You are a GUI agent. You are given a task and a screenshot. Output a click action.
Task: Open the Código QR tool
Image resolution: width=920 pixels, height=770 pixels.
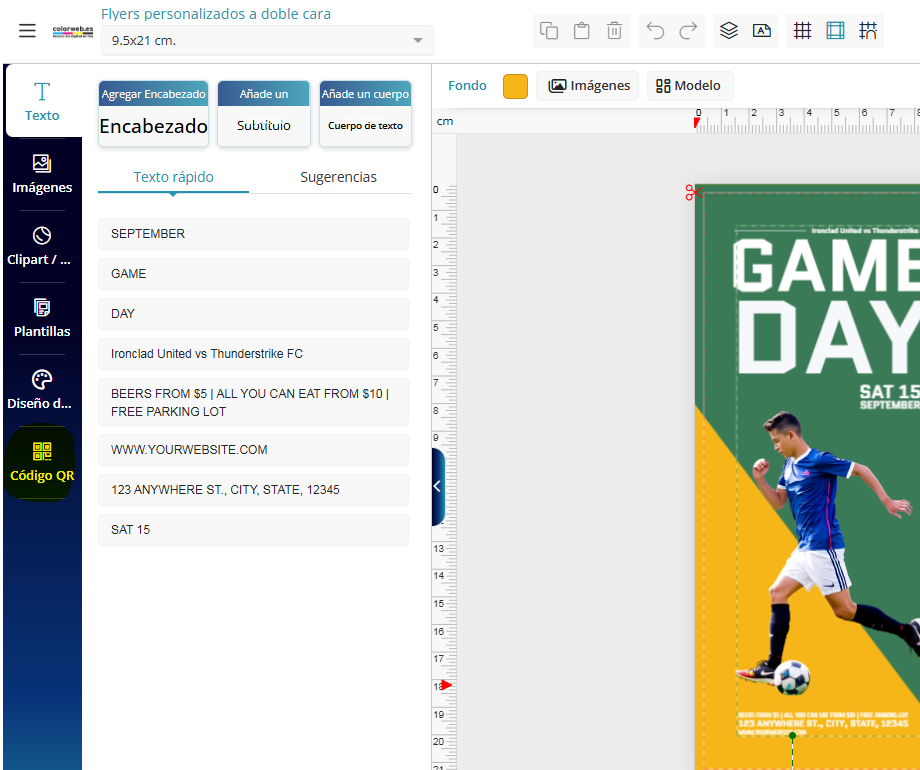(42, 462)
